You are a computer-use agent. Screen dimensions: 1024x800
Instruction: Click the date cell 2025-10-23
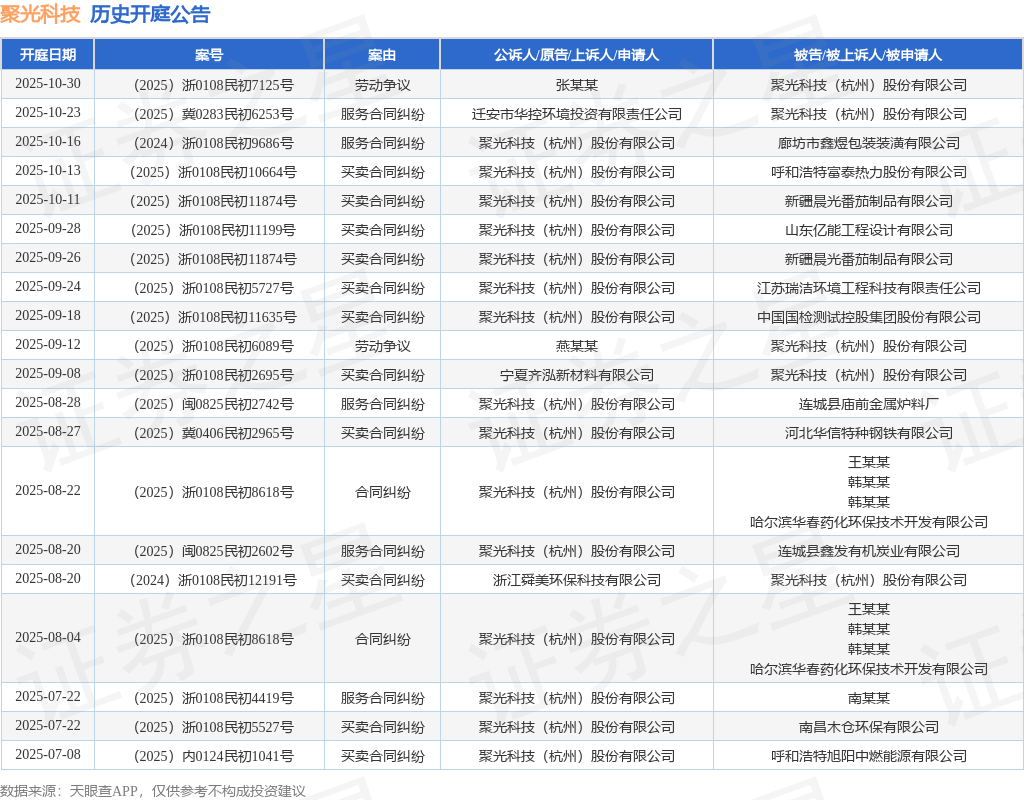click(48, 113)
